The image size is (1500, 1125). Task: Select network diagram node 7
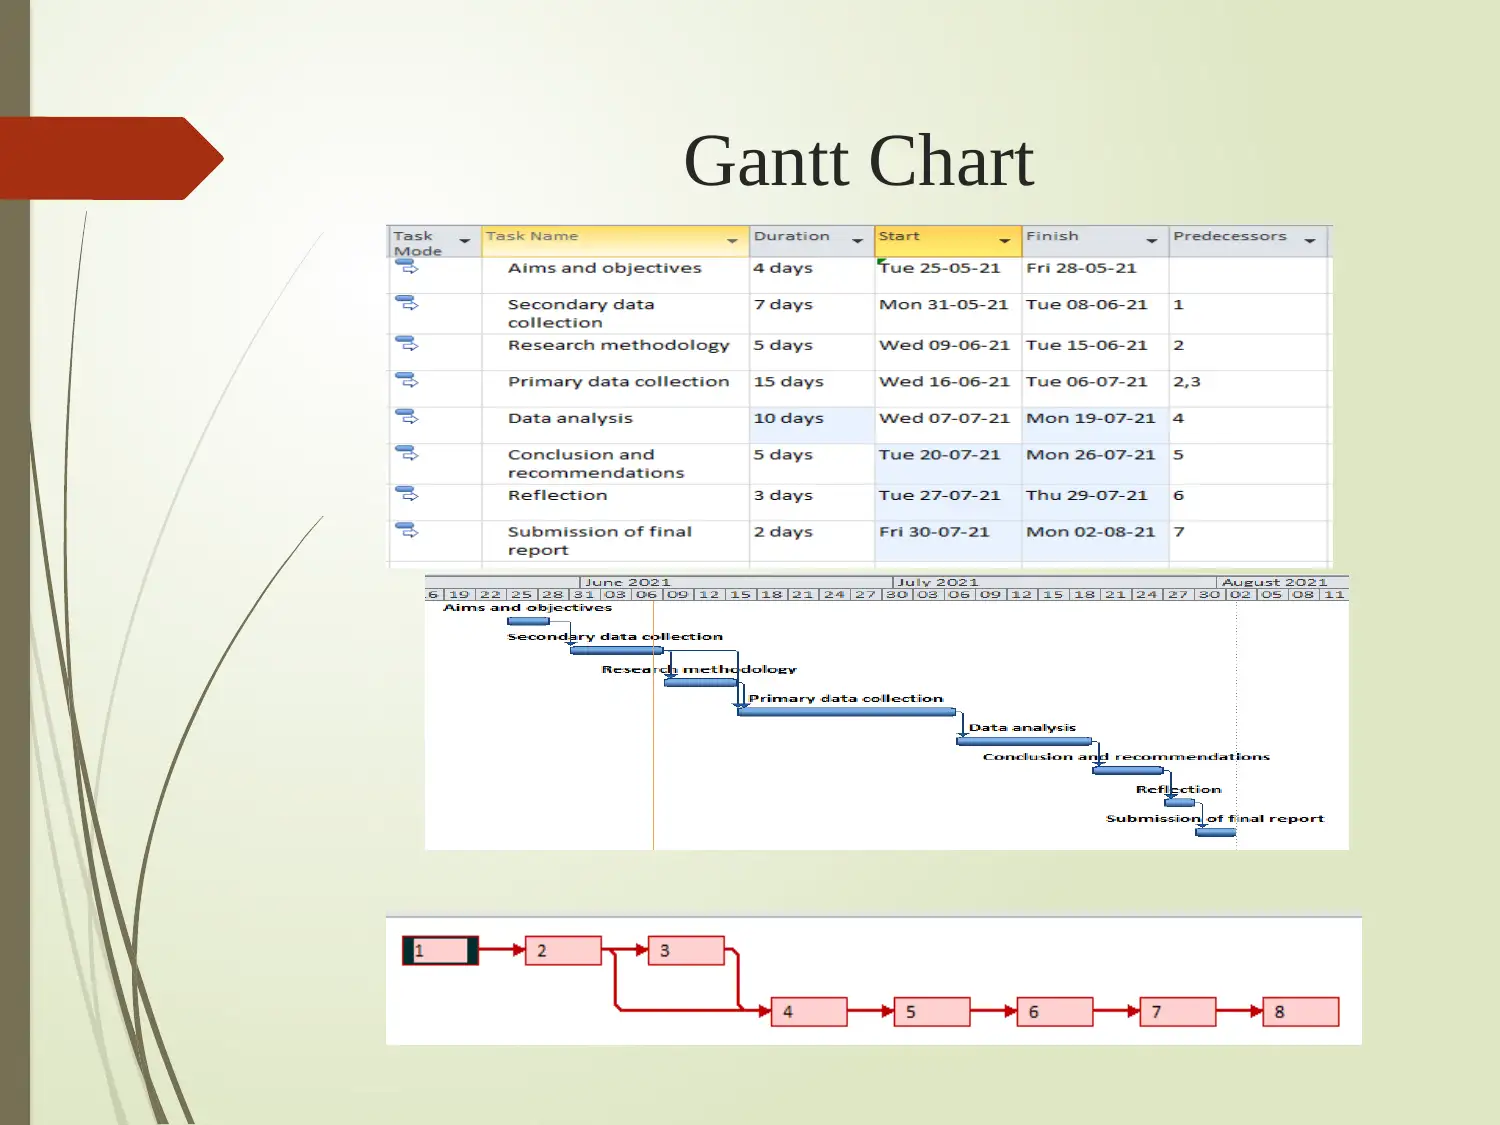point(1178,1011)
